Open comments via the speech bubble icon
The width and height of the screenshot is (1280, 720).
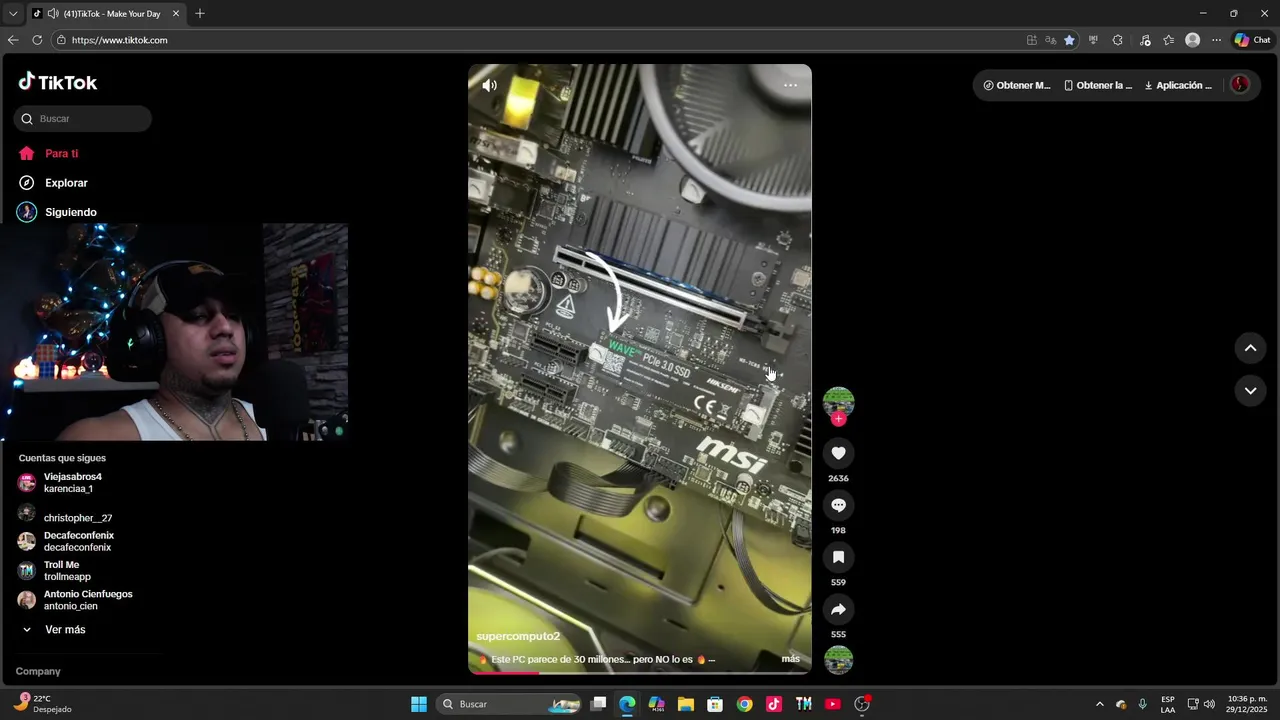[x=838, y=505]
